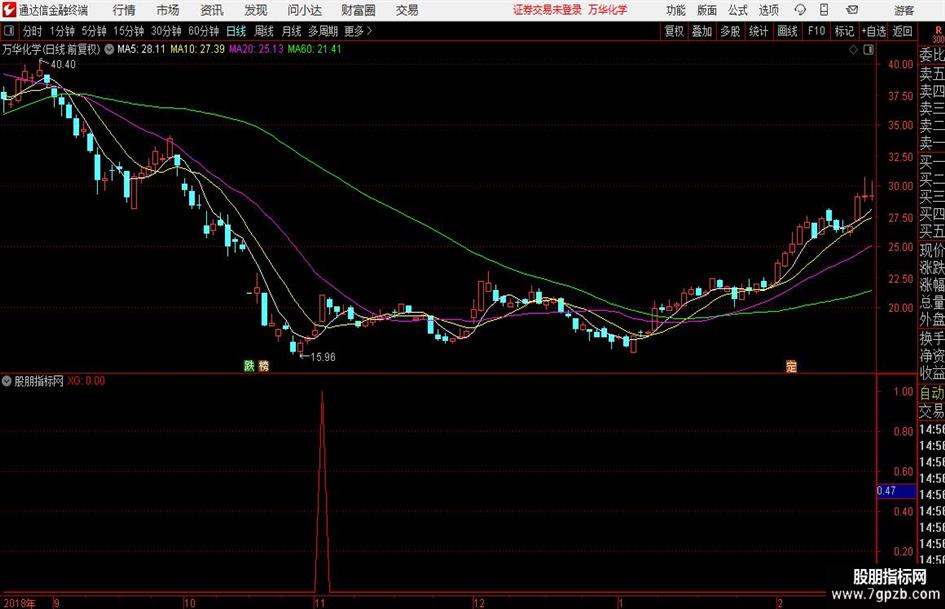The width and height of the screenshot is (945, 609).
Task: Open the 万华化学 main chart dropdown arrow
Action: pos(109,49)
